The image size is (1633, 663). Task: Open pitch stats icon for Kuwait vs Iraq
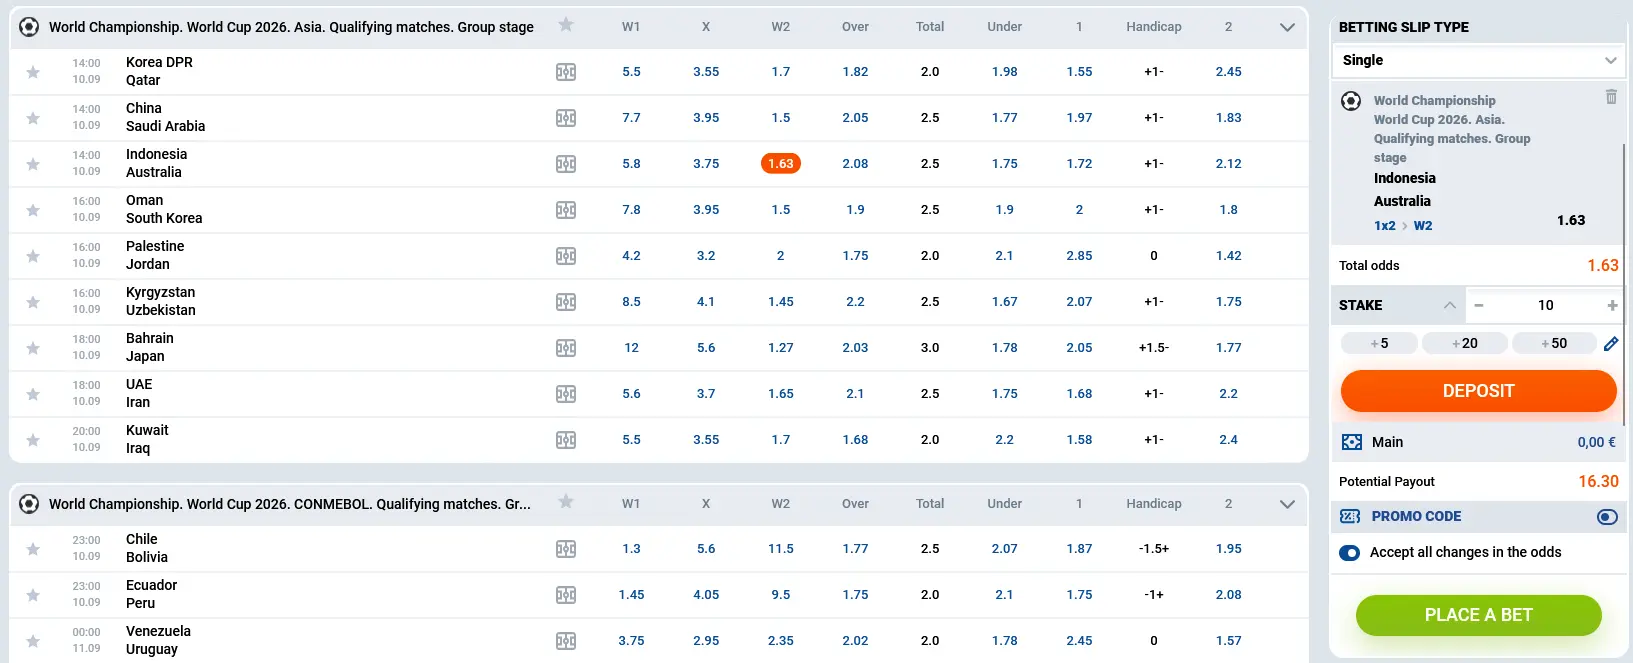[565, 440]
